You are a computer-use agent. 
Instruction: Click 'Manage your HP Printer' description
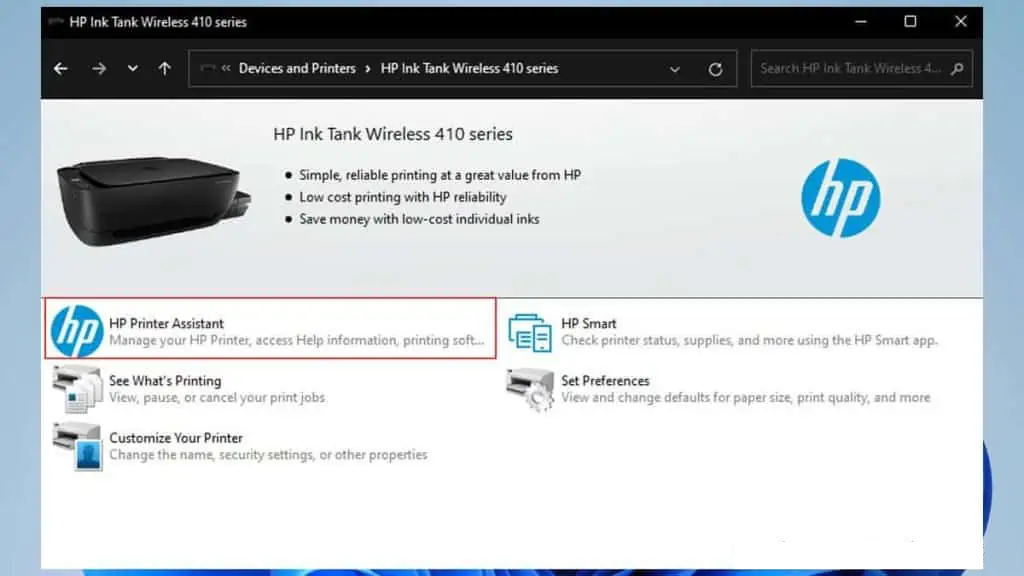pyautogui.click(x=296, y=340)
